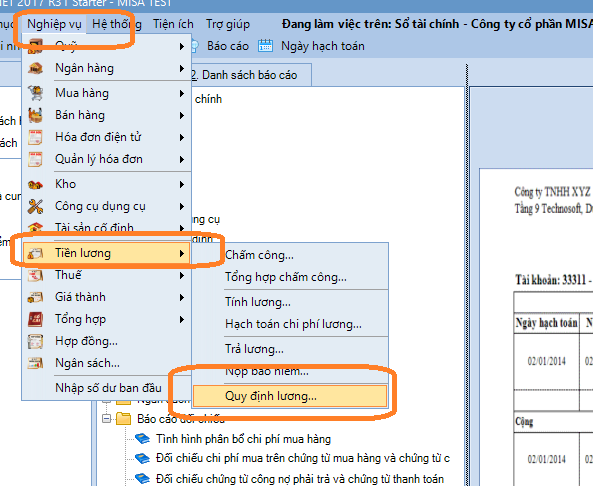The image size is (593, 486).
Task: Open Đối chiếu chi phí mua report
Action: click(x=303, y=458)
